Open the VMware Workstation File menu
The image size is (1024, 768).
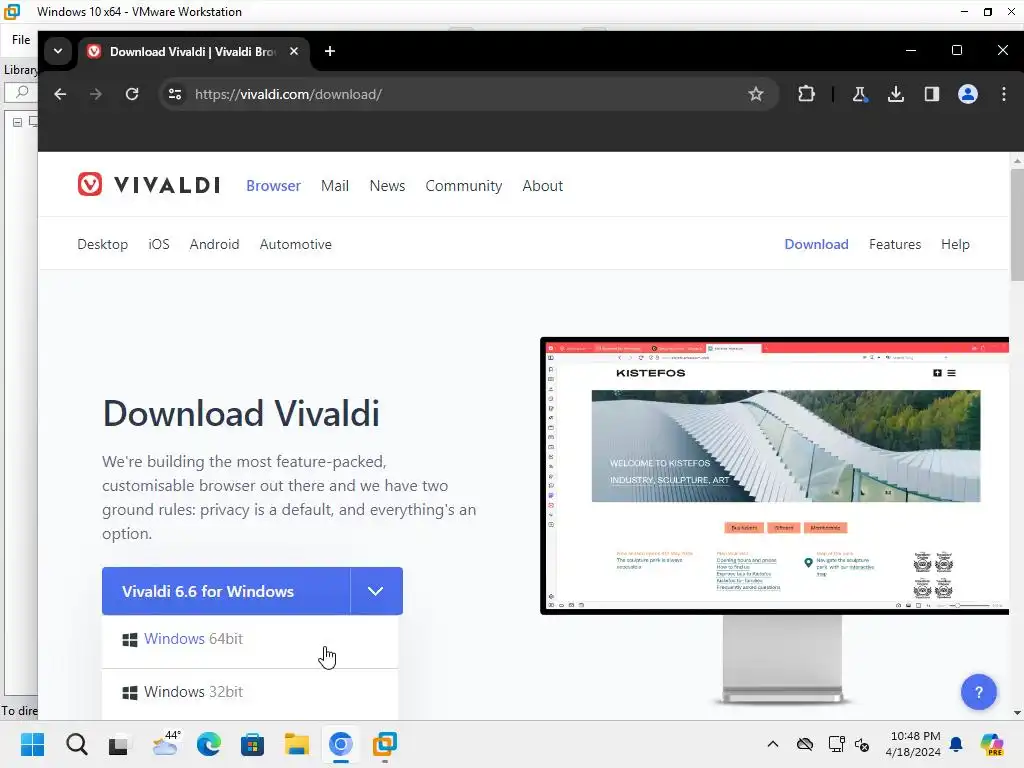coord(21,40)
